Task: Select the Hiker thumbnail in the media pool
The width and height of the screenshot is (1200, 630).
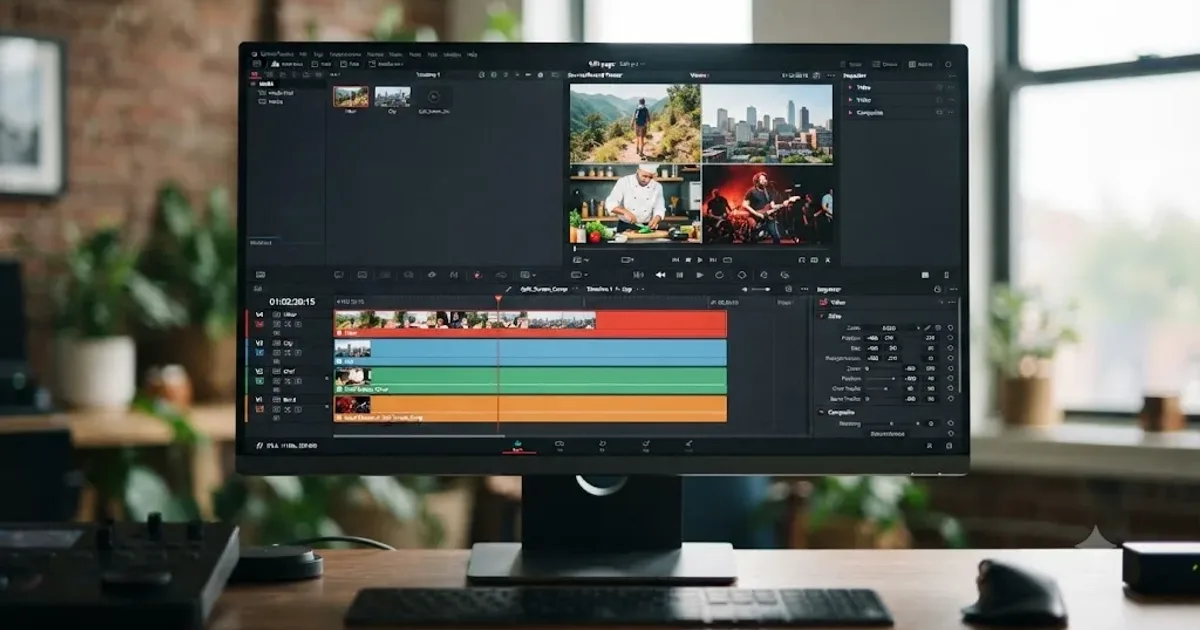Action: (x=351, y=96)
